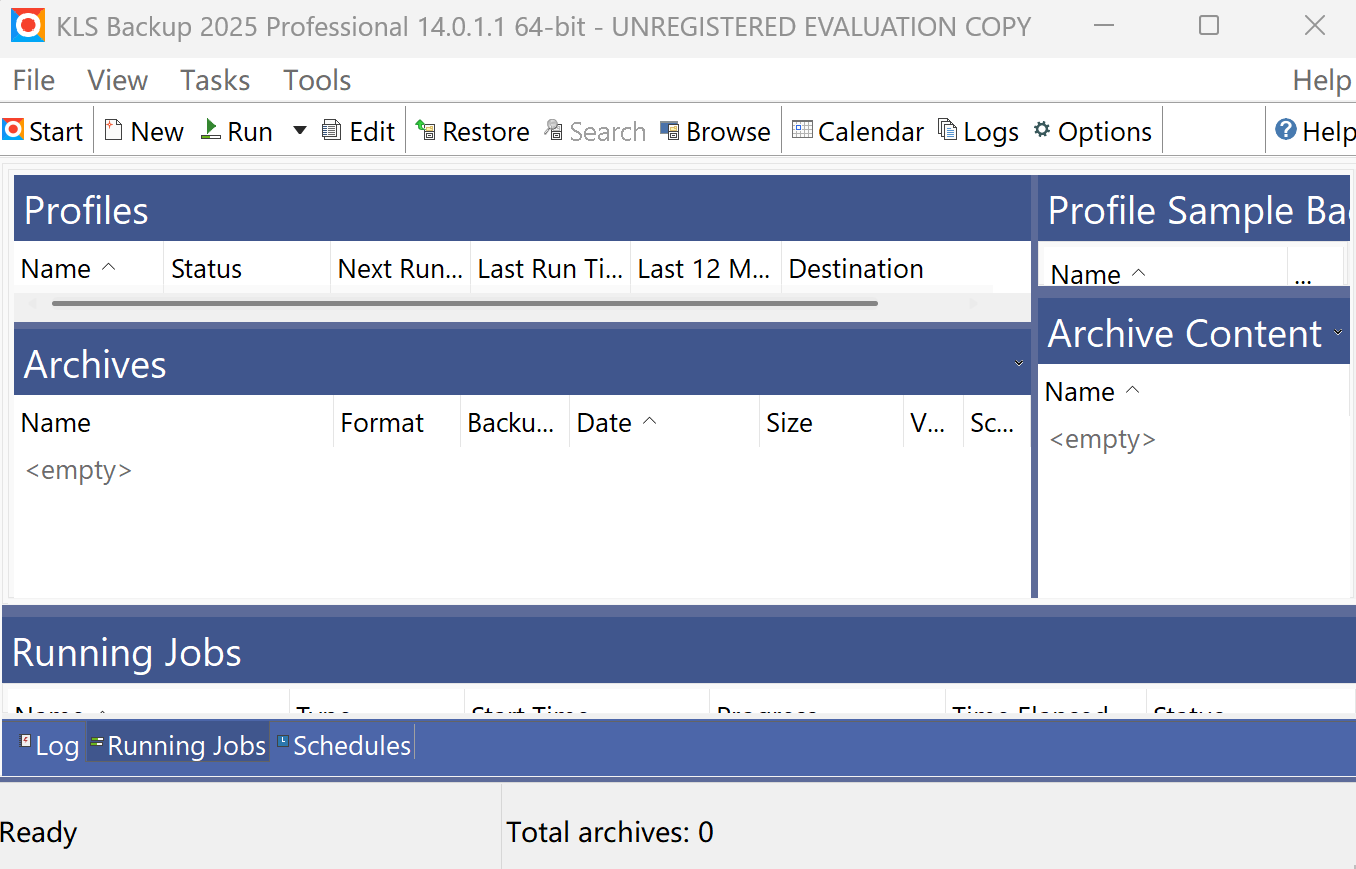This screenshot has width=1356, height=869.
Task: Open the Archive Content panel dropdown
Action: 1338,333
